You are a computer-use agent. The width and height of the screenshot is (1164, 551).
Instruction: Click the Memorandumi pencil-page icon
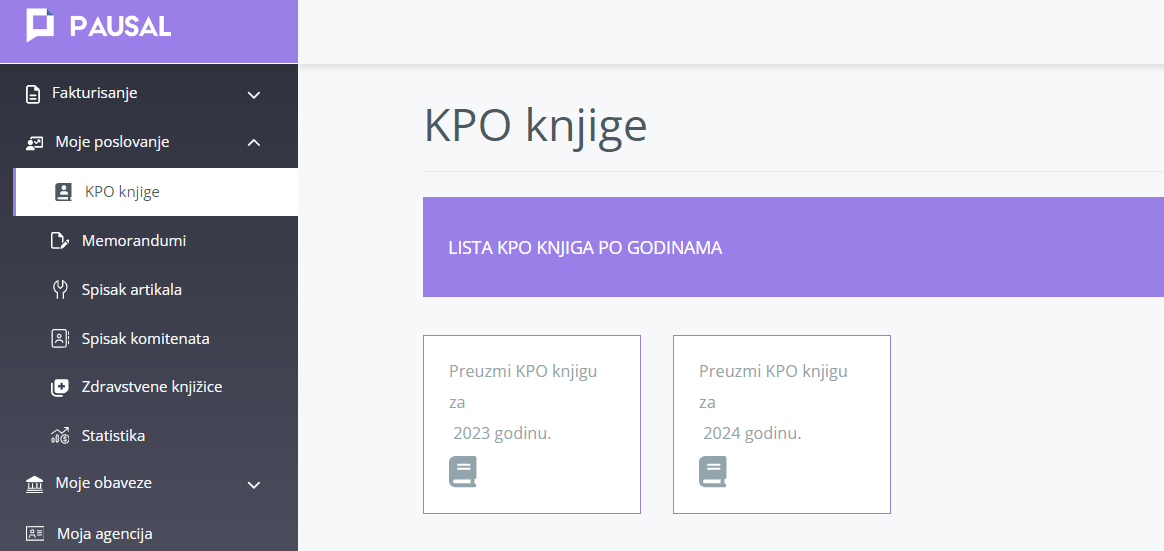[x=59, y=241]
